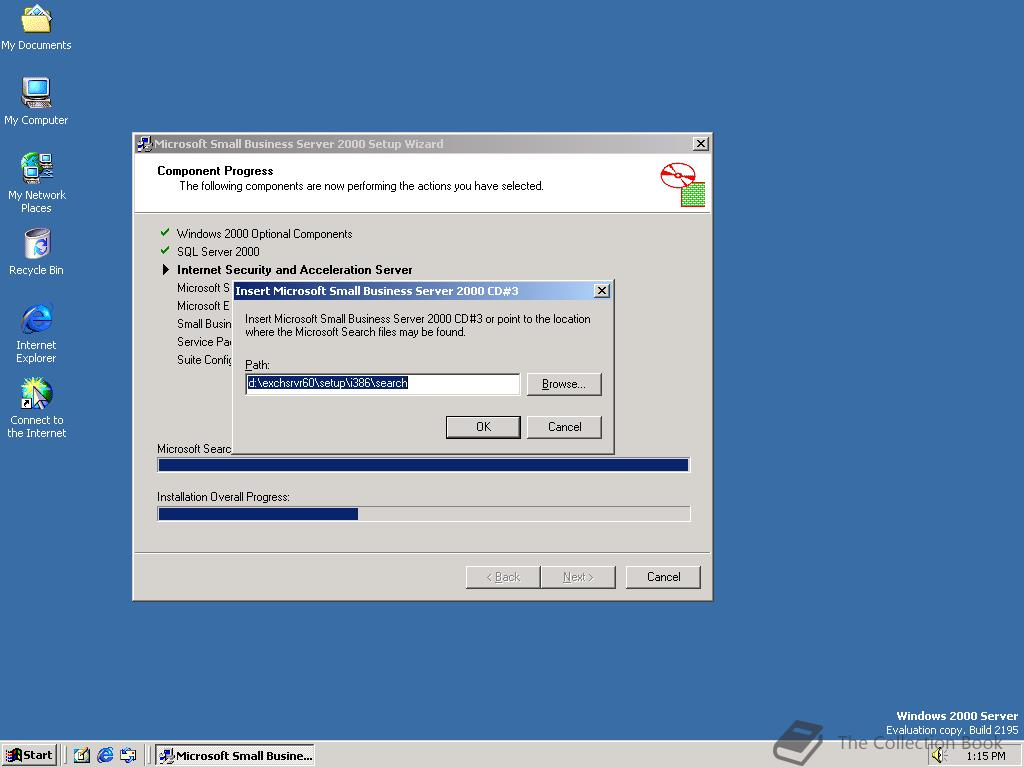Click Cancel in Setup Wizard
The height and width of the screenshot is (768, 1024).
coord(664,577)
